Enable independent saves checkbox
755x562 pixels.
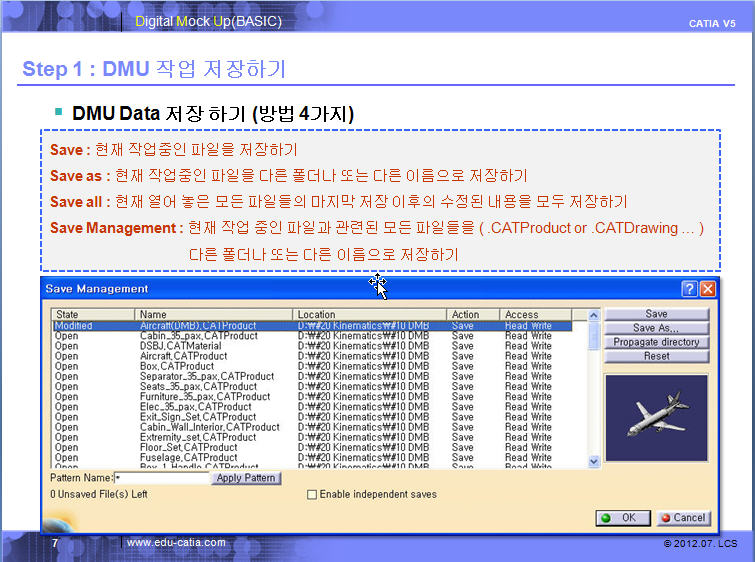pos(312,494)
